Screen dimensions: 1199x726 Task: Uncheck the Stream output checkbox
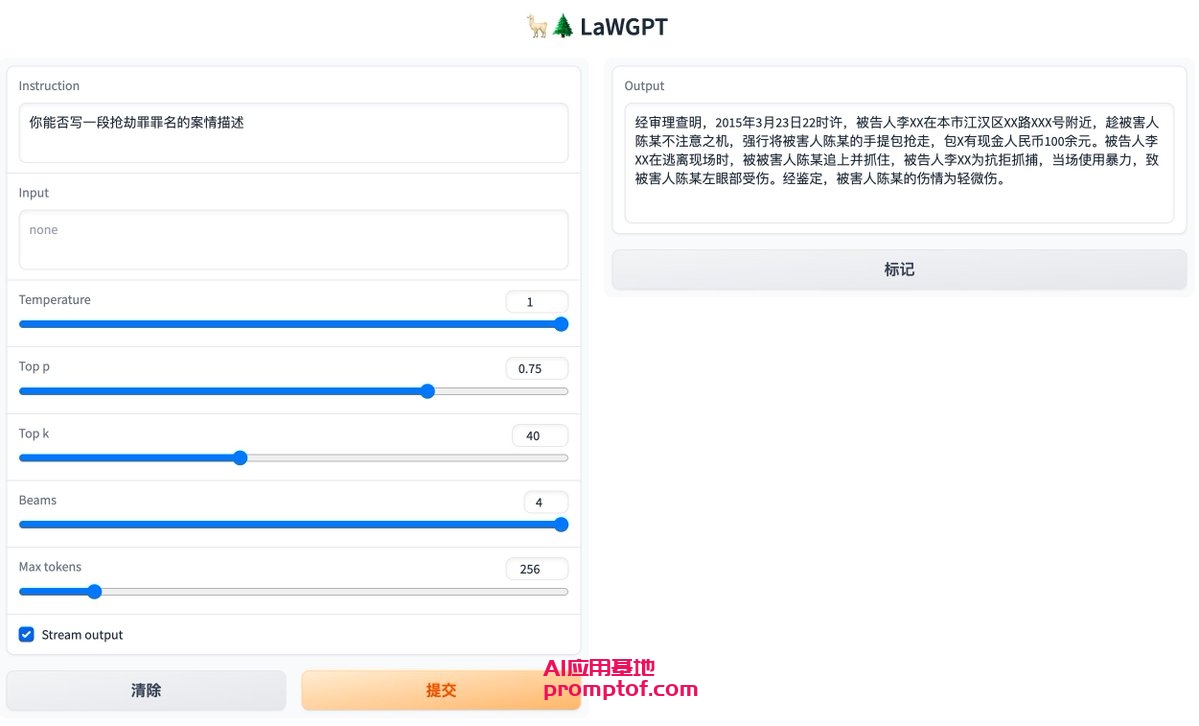(27, 635)
